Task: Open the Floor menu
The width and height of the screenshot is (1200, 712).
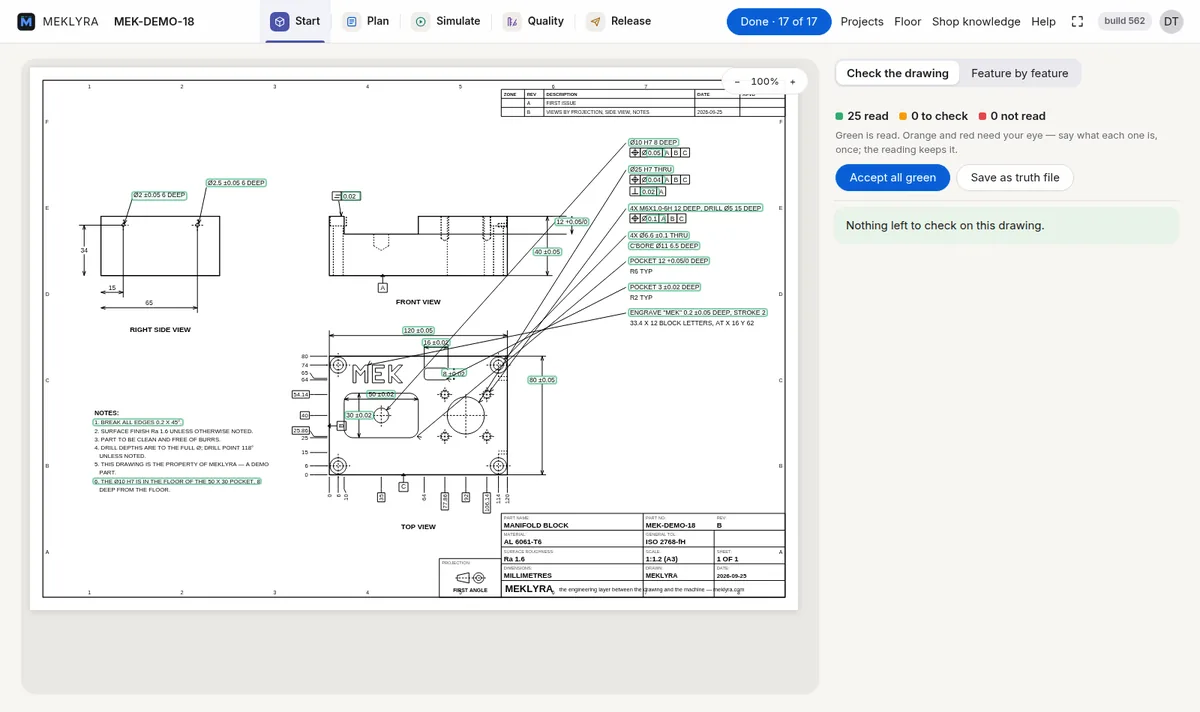Action: point(908,21)
